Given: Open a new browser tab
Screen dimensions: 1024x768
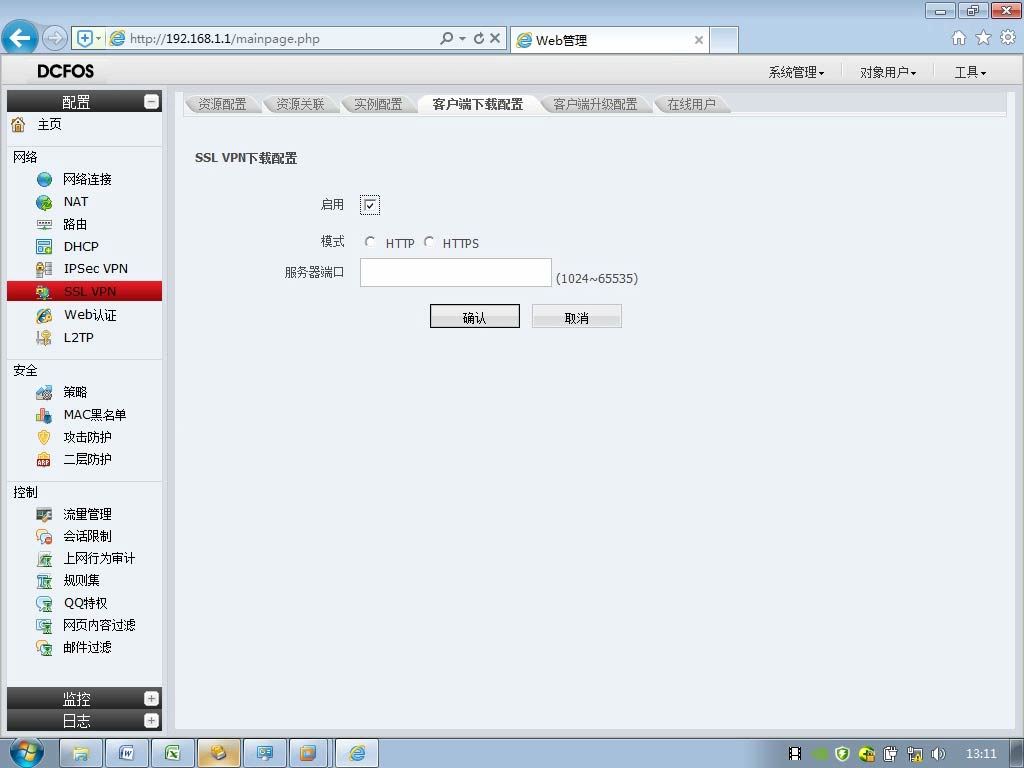Looking at the screenshot, I should pyautogui.click(x=724, y=40).
